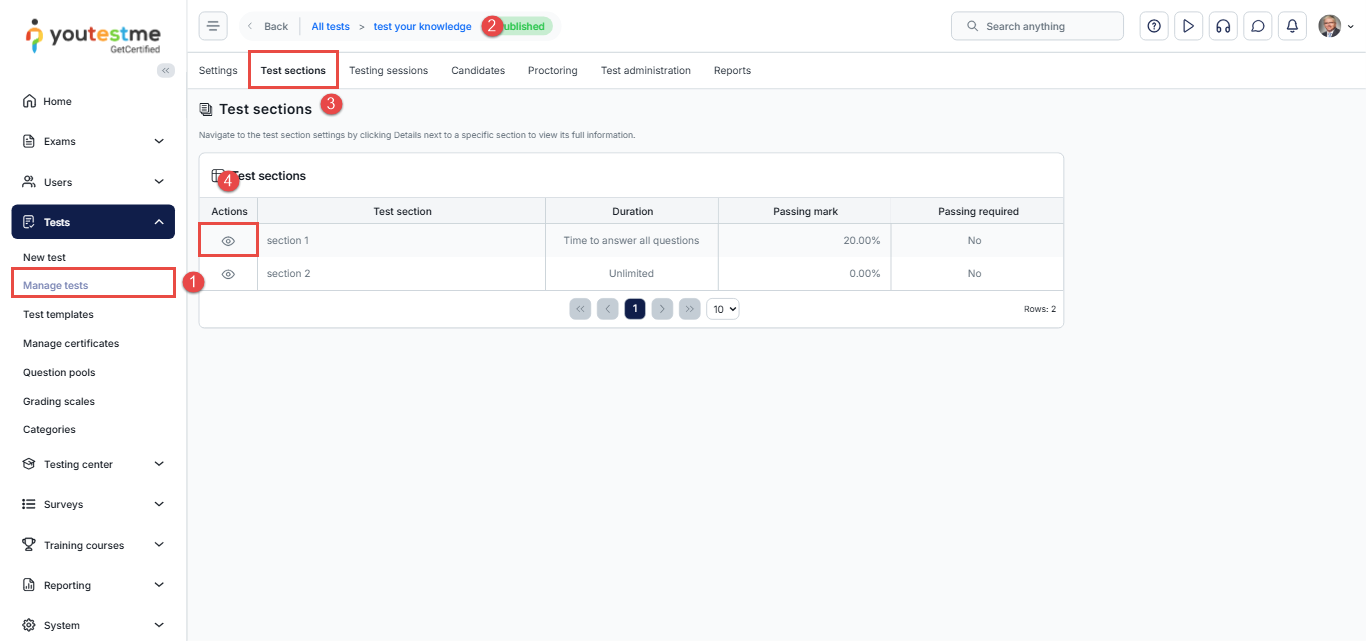This screenshot has height=641, width=1366.
Task: Click the play tutorial icon in header
Action: pyautogui.click(x=1188, y=26)
